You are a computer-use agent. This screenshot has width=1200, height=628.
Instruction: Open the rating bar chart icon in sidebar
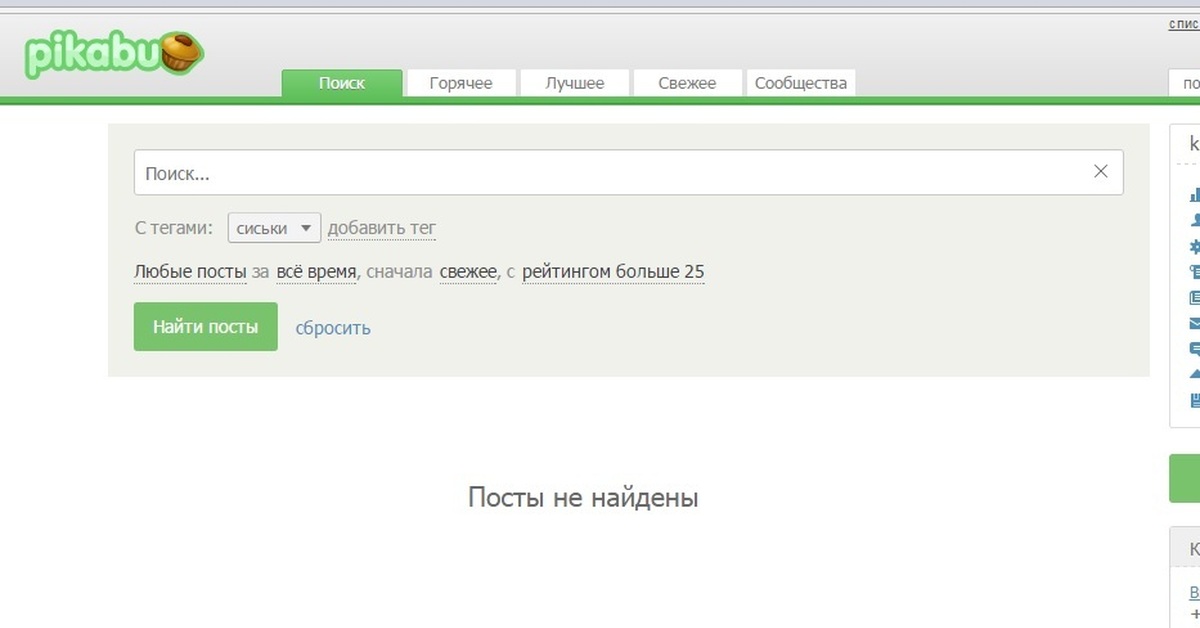click(x=1194, y=195)
